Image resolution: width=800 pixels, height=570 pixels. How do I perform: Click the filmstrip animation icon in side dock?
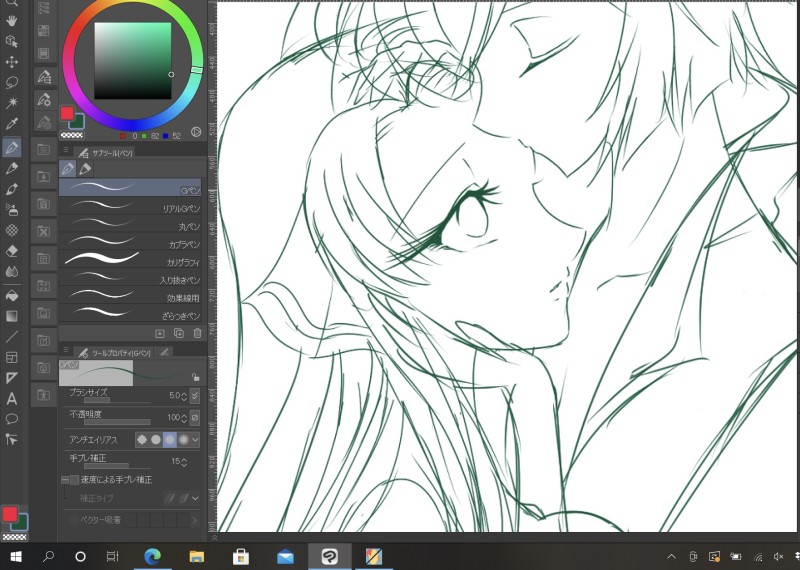(44, 53)
